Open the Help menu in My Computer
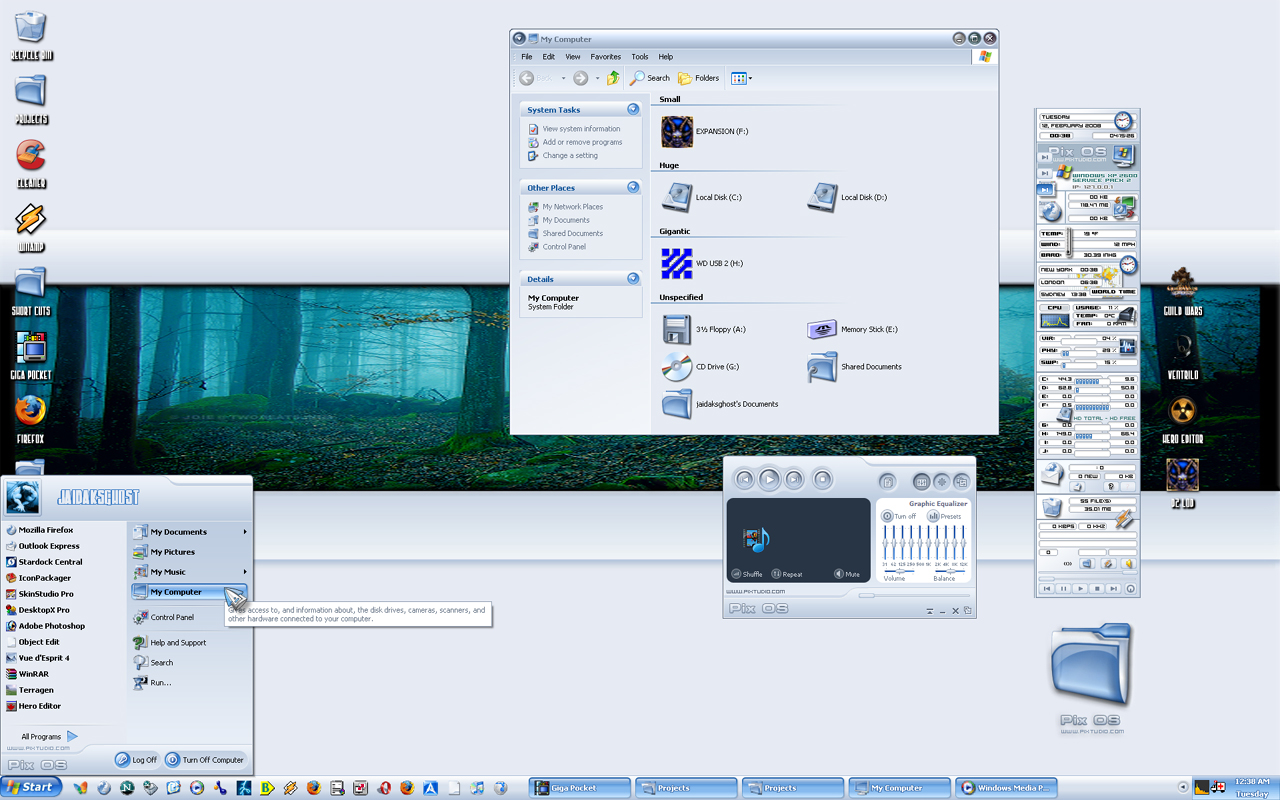1280x800 pixels. pos(666,57)
